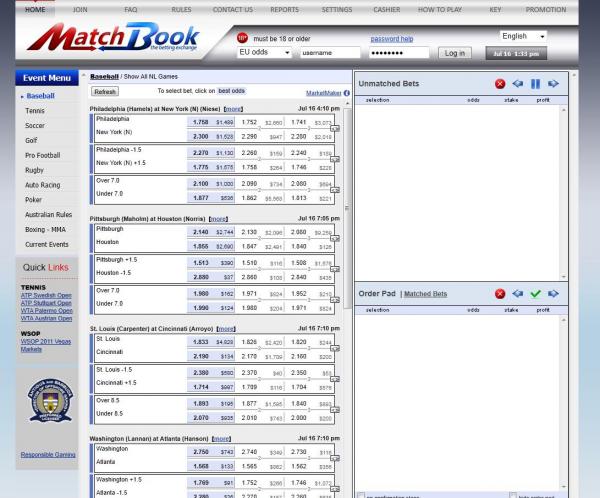Image resolution: width=600 pixels, height=498 pixels.
Task: Select Baseball in Event Menu
Action: (41, 96)
